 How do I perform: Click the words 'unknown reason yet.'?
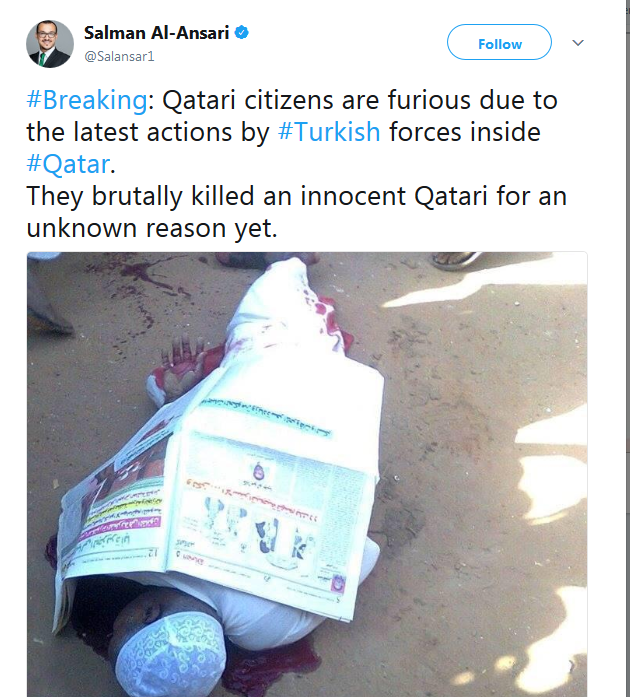pos(152,228)
